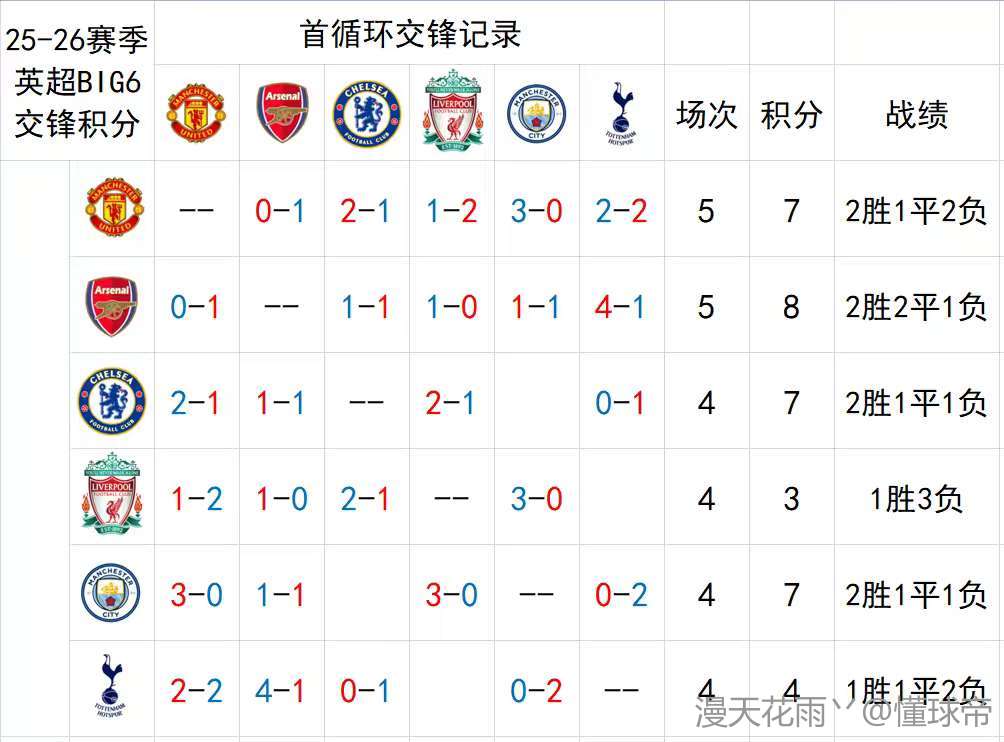Click the Manchester City crest in the header row

tap(537, 113)
